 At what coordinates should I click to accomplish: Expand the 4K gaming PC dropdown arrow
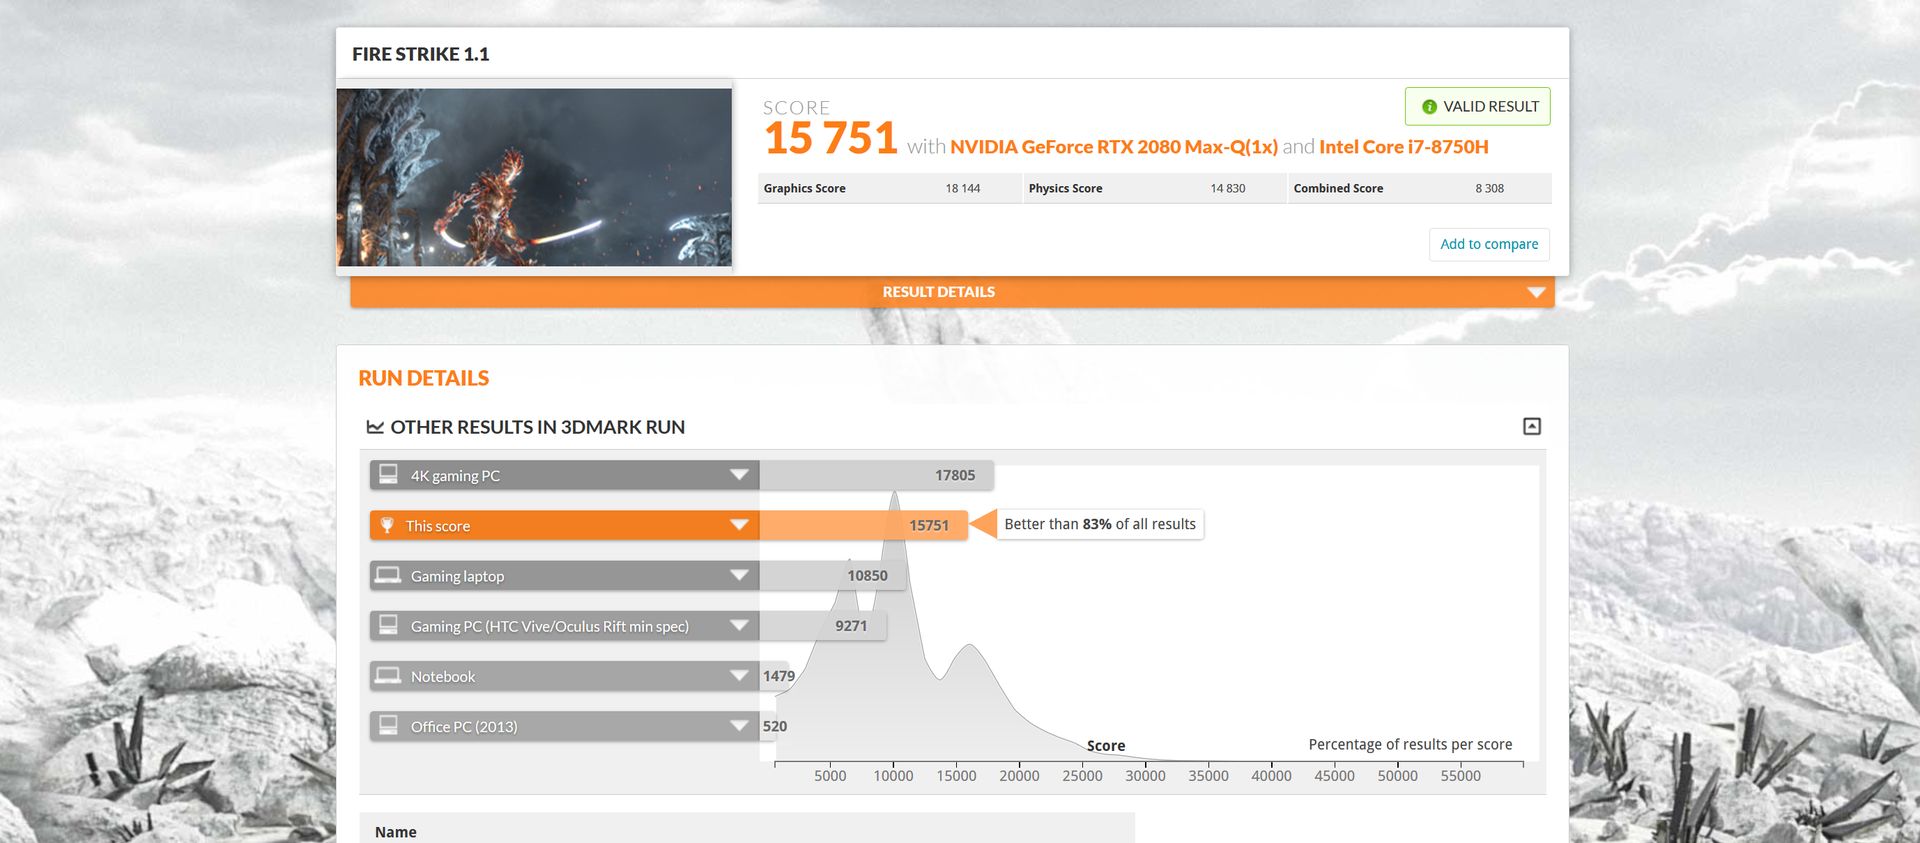pos(739,475)
